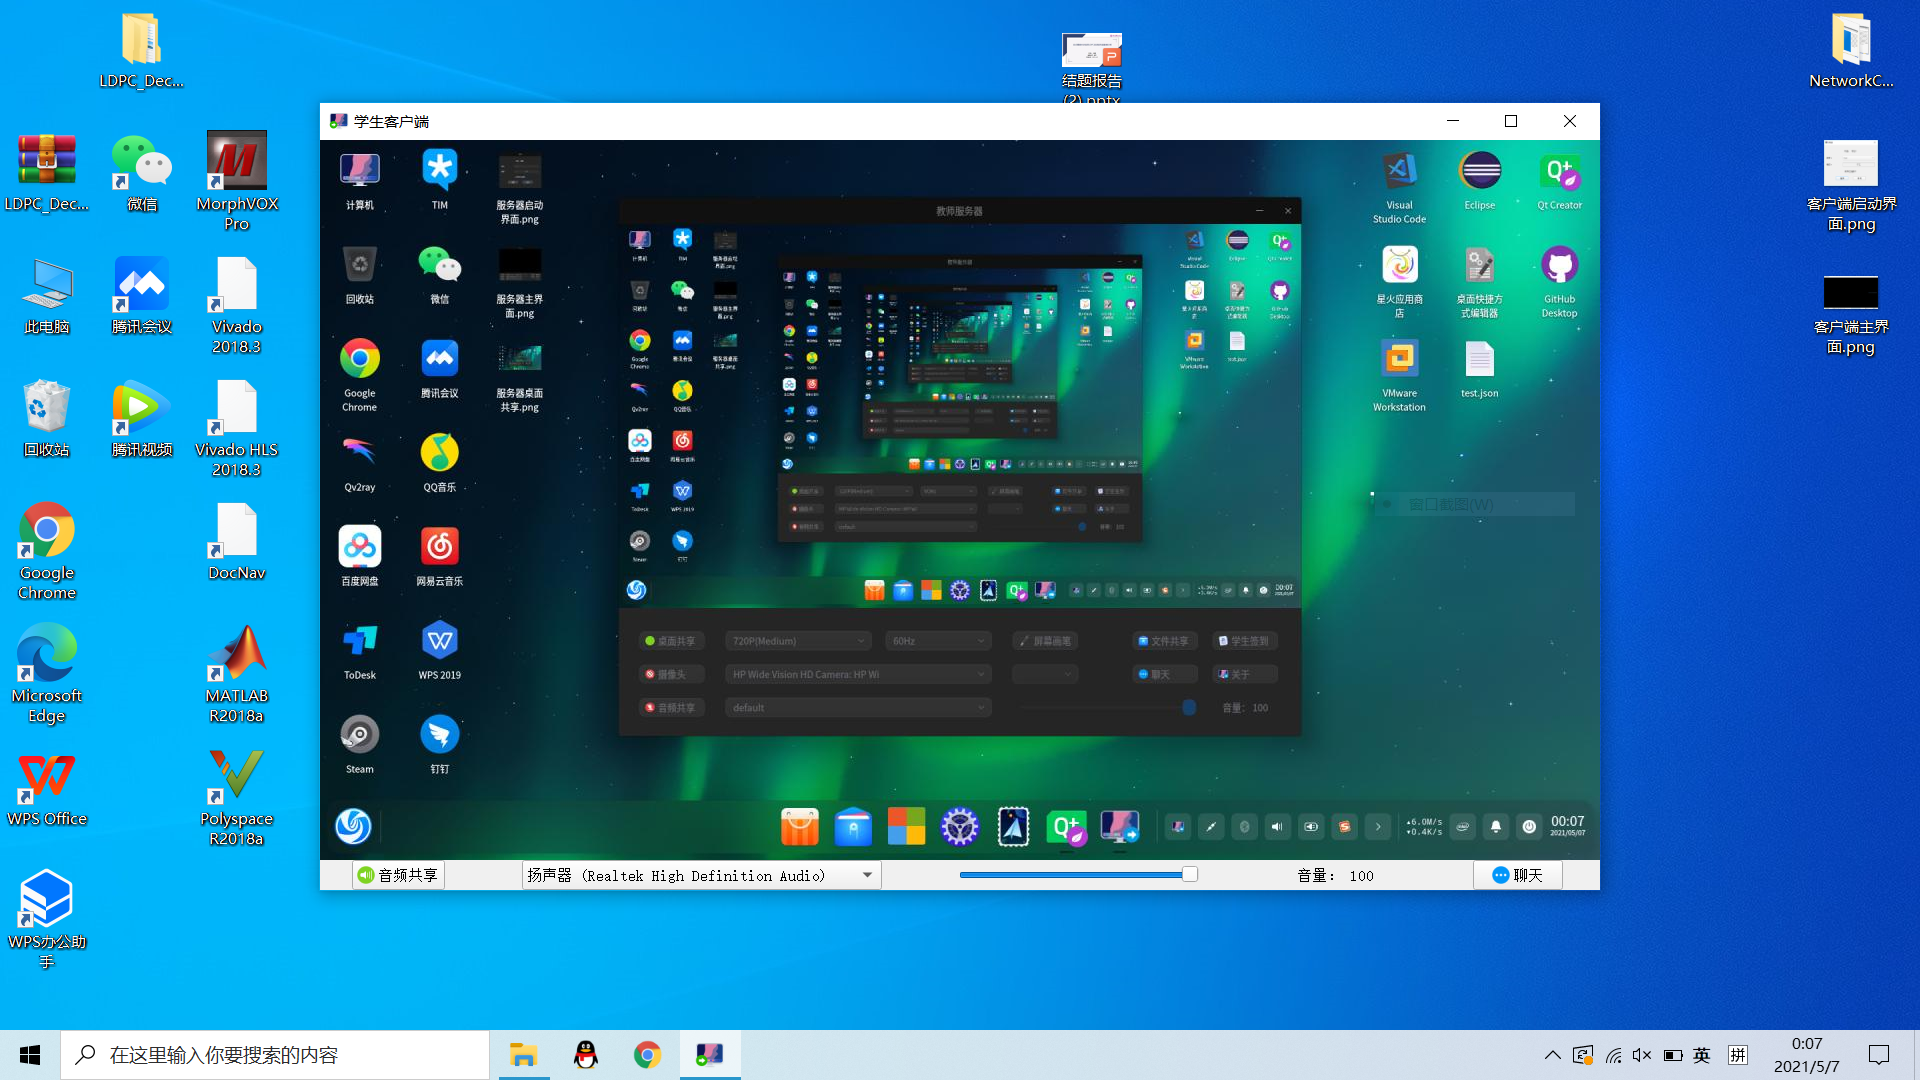Expand the 扬声器 Realtek audio device dropdown
The image size is (1920, 1080).
(x=867, y=875)
